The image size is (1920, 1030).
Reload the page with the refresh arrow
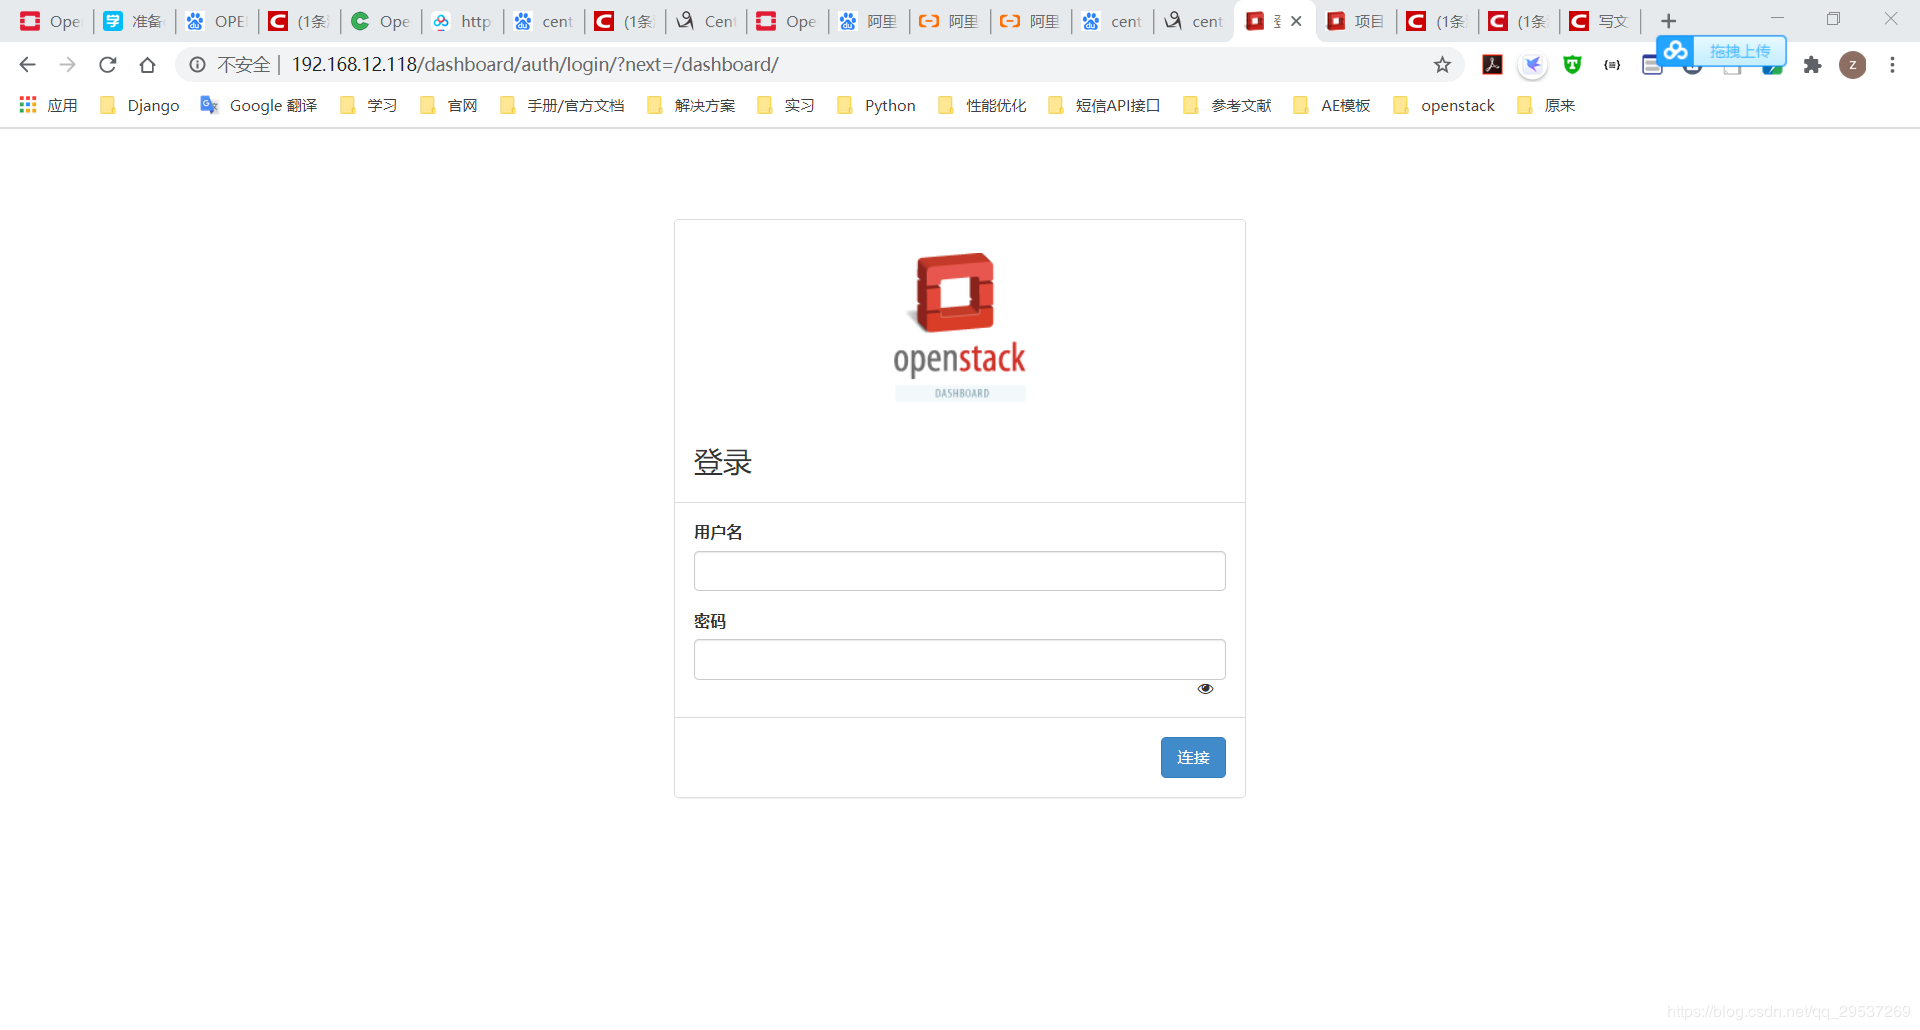(x=107, y=64)
